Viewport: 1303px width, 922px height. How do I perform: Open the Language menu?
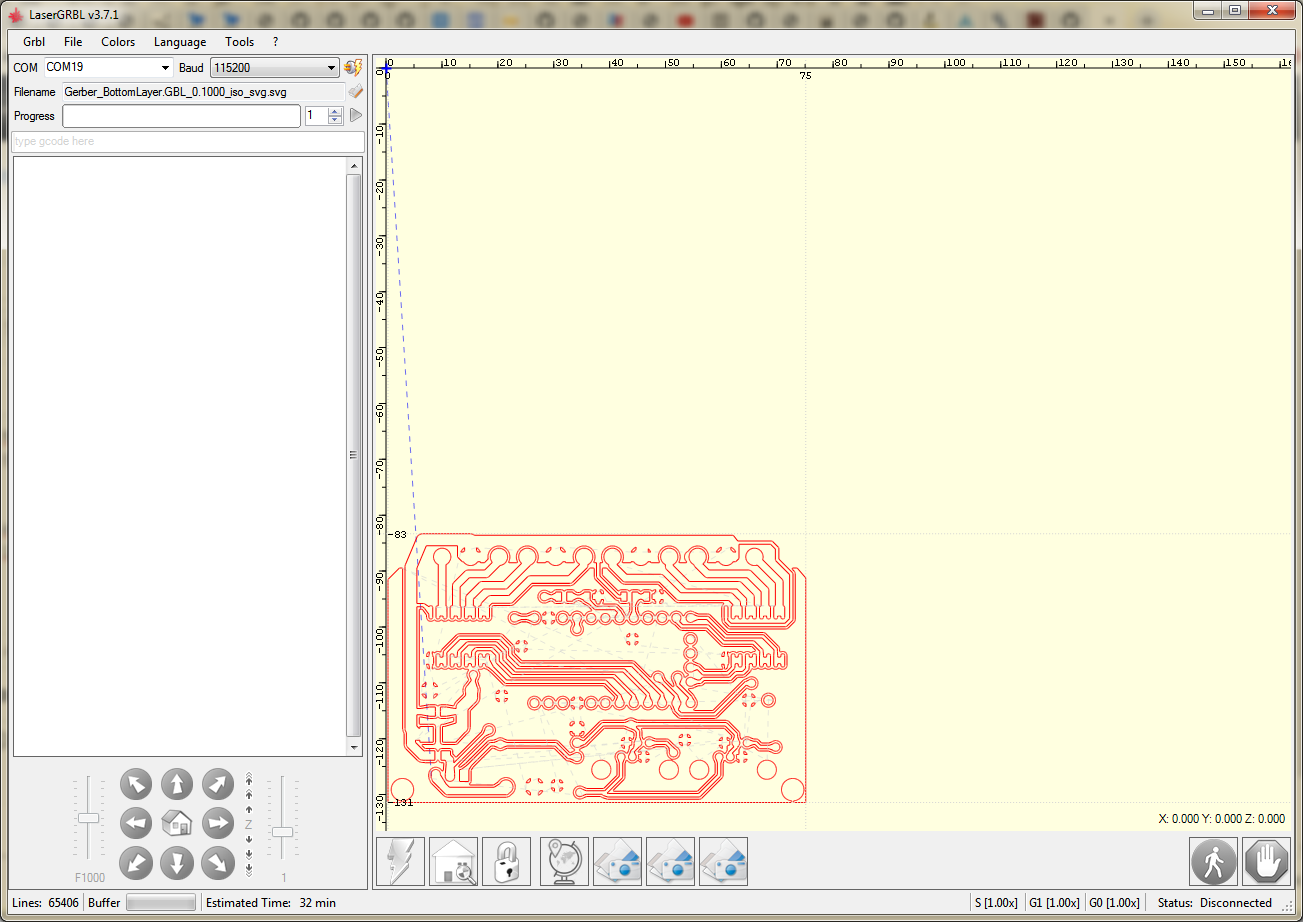(x=180, y=42)
